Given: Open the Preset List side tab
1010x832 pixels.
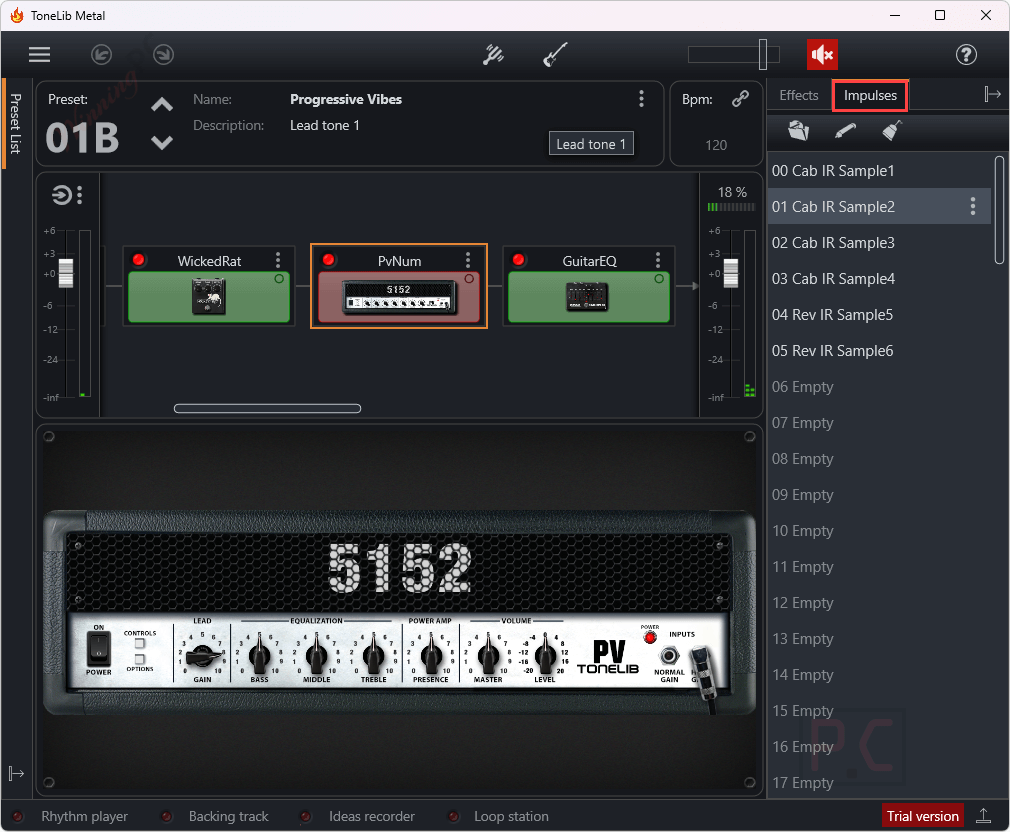Looking at the screenshot, I should pyautogui.click(x=15, y=123).
